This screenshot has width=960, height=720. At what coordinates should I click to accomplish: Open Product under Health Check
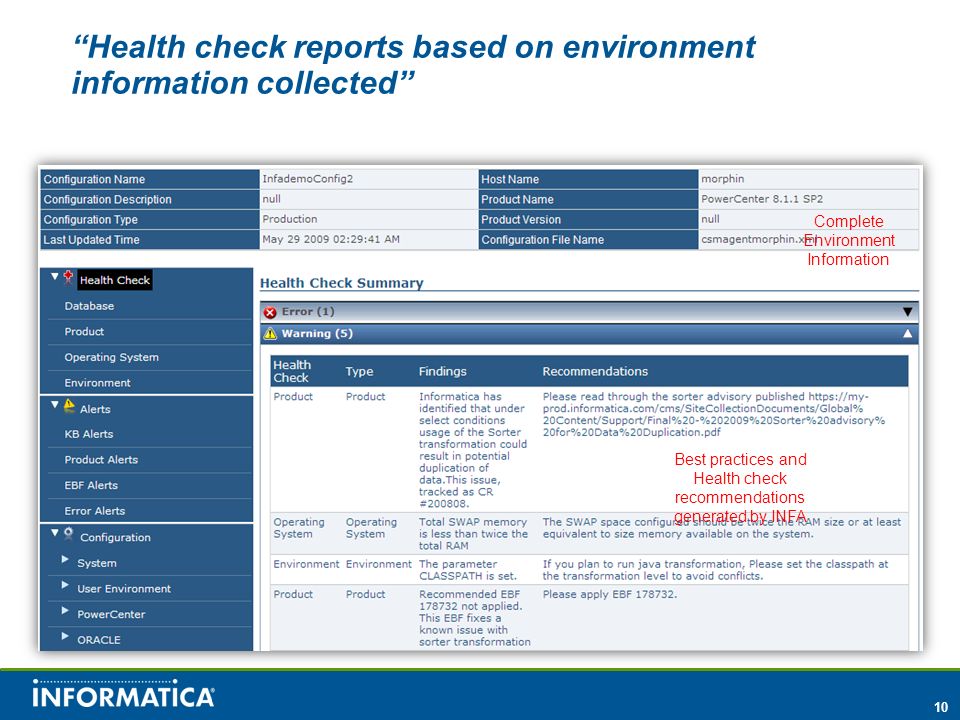[x=84, y=332]
